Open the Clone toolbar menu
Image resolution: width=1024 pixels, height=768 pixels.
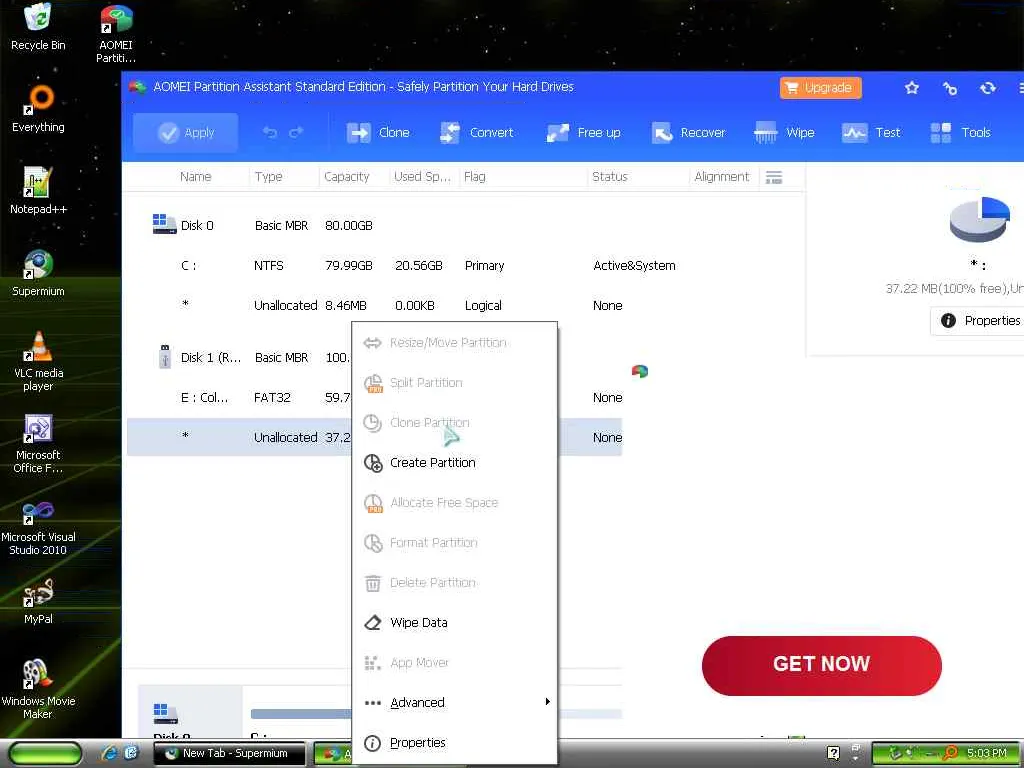[x=377, y=133]
